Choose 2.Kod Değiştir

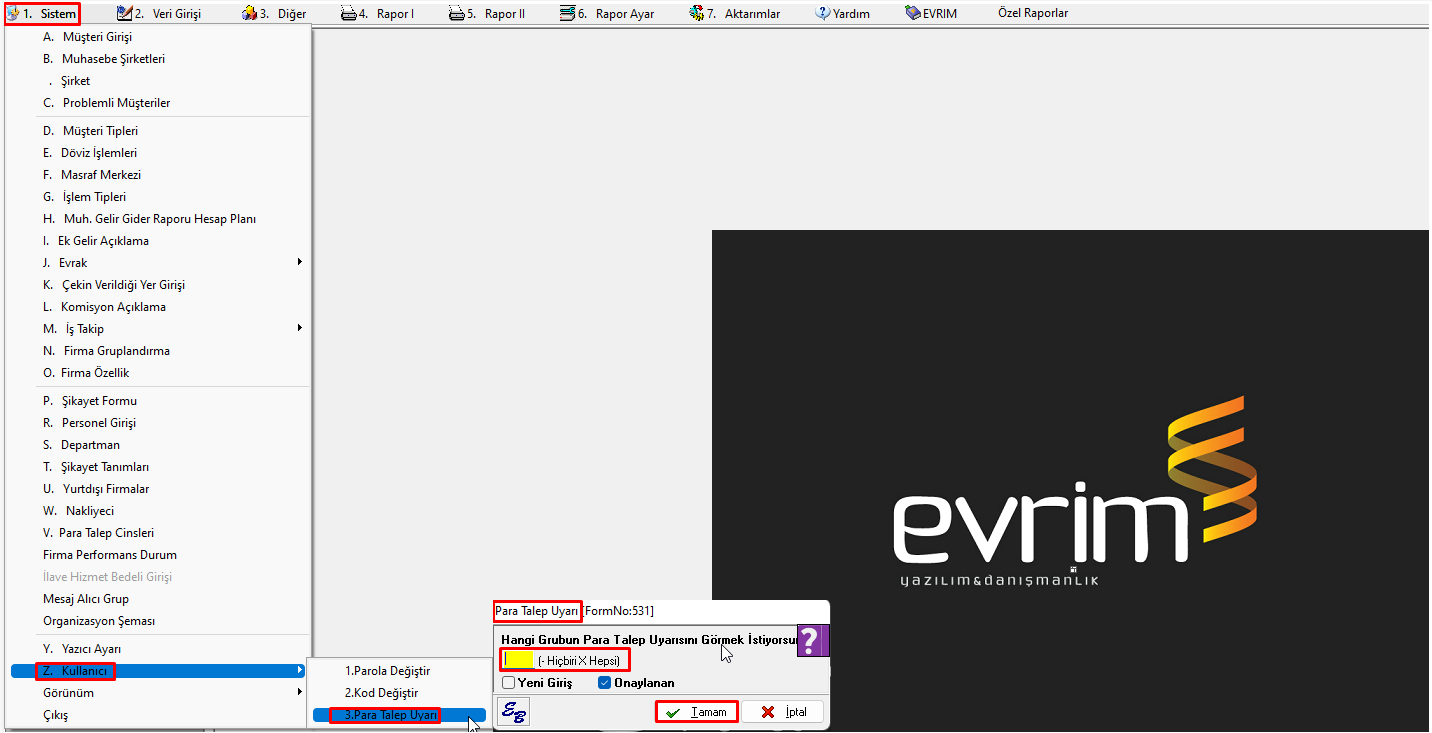pos(399,693)
